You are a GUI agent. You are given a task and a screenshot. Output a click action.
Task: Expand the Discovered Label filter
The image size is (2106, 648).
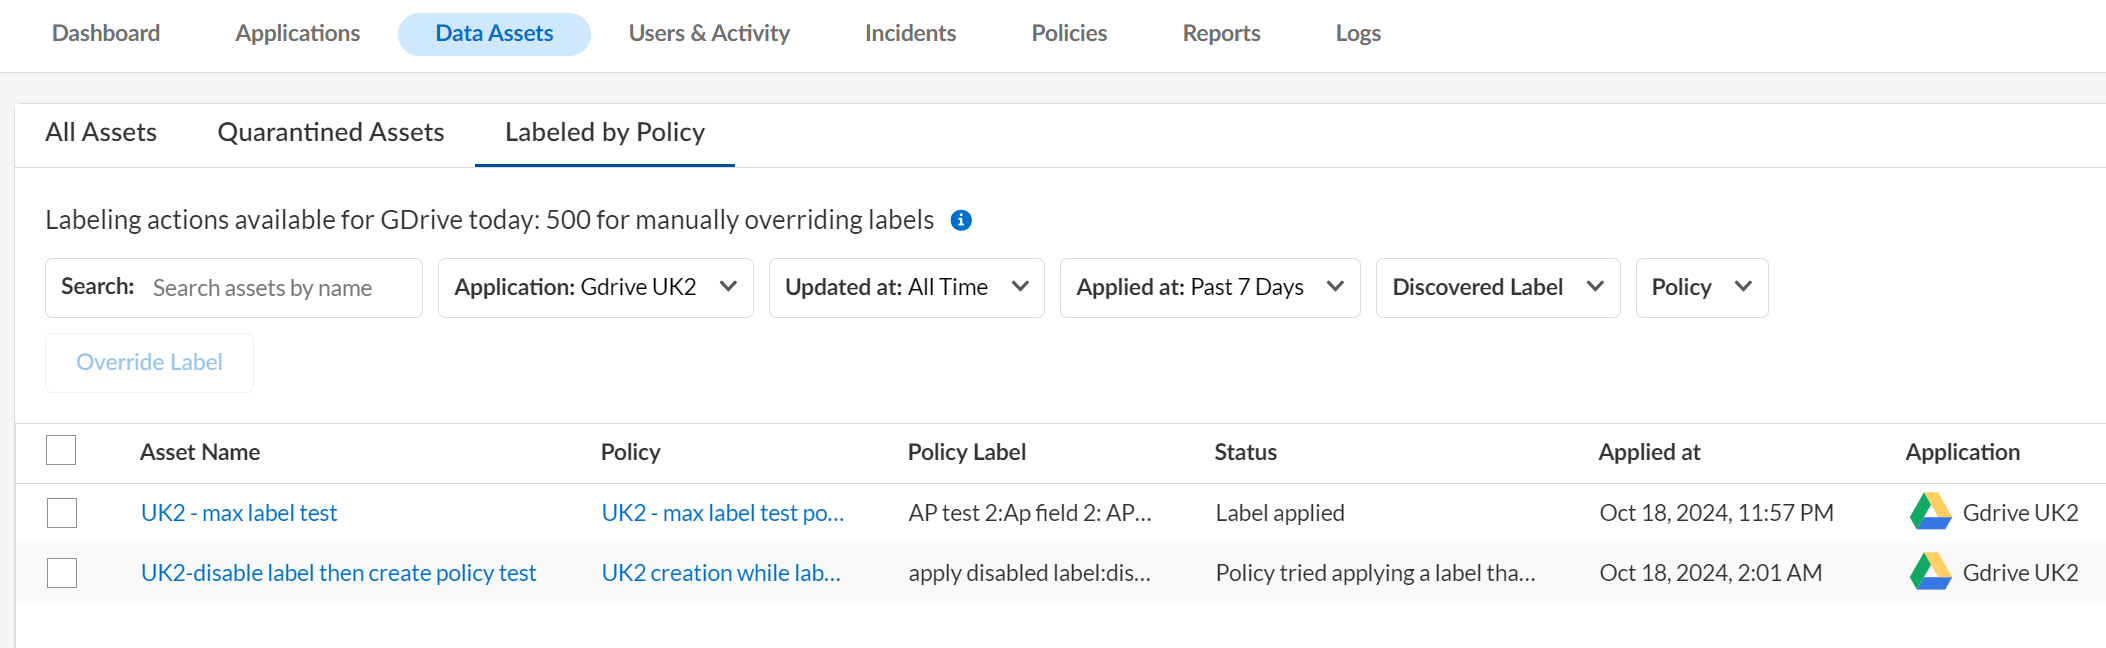[x=1497, y=288]
